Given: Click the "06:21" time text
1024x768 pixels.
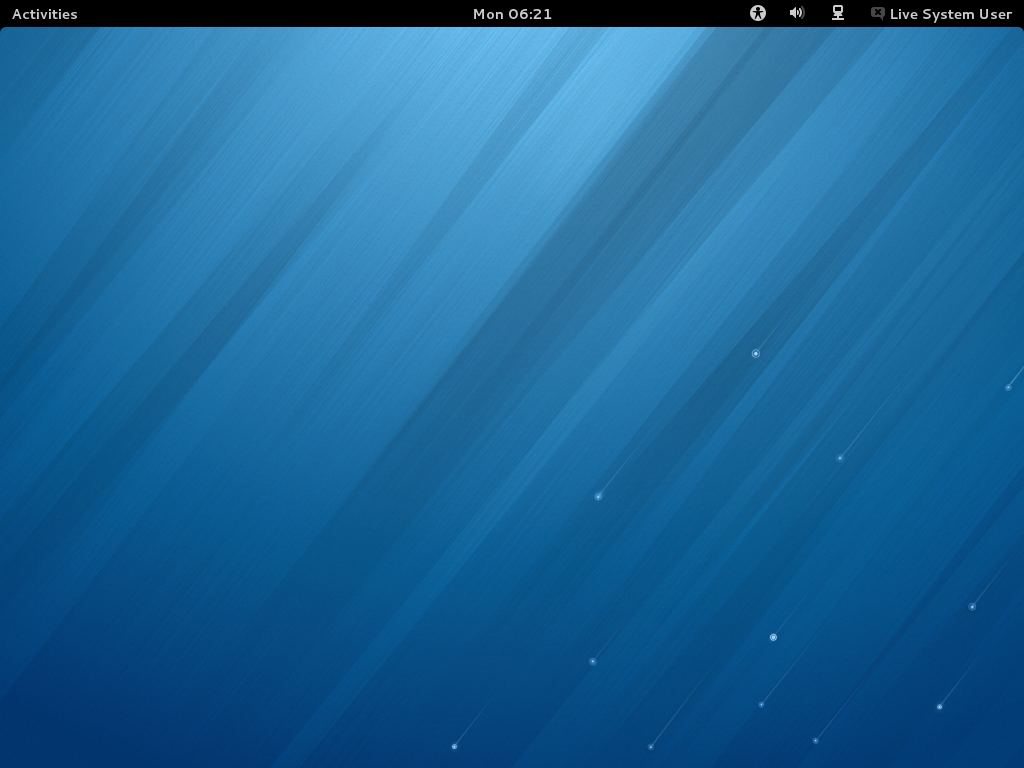Looking at the screenshot, I should 530,14.
